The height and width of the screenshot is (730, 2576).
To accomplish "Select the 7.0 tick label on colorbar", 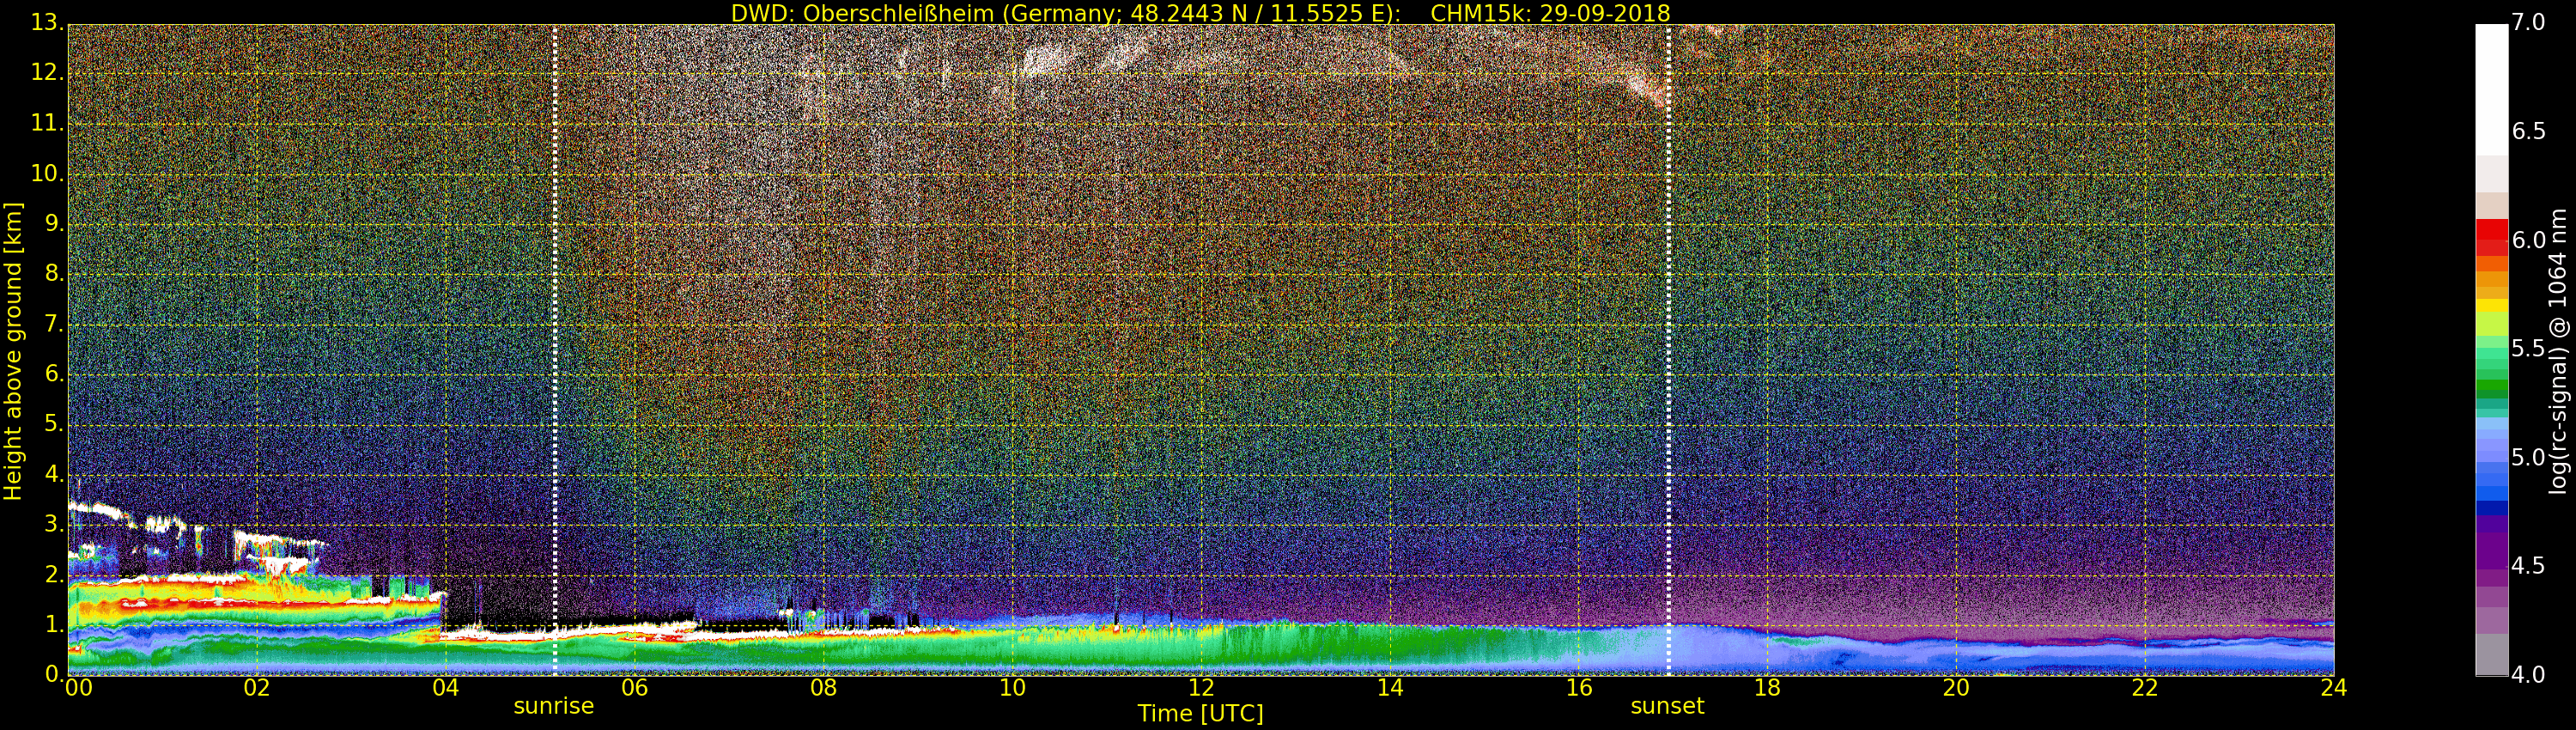I will (2528, 22).
